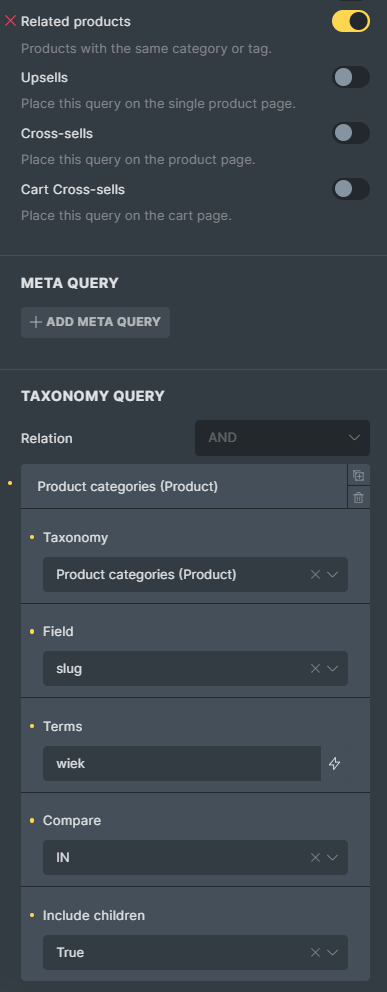
Task: Click the red X beside Related products
Action: pyautogui.click(x=10, y=22)
